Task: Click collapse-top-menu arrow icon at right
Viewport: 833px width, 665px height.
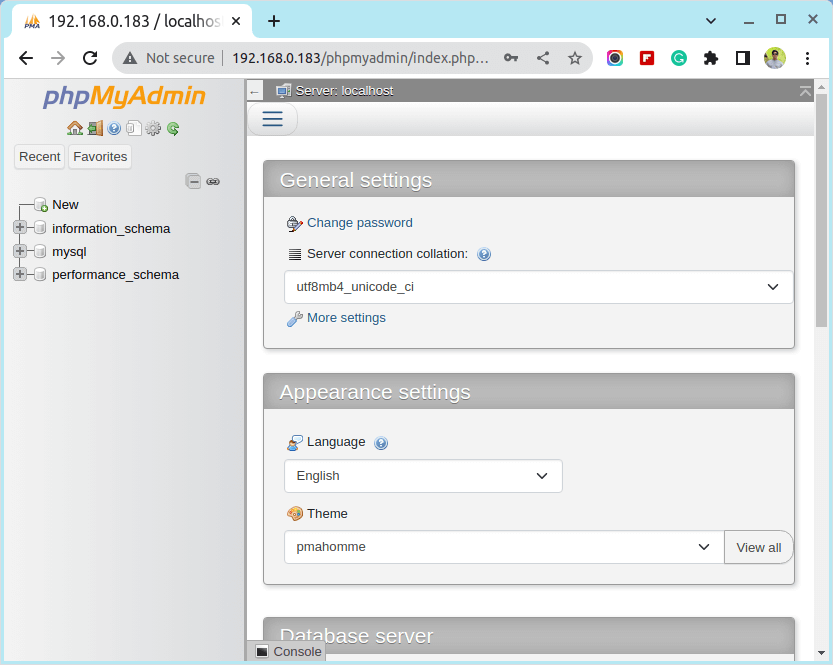Action: pos(805,91)
